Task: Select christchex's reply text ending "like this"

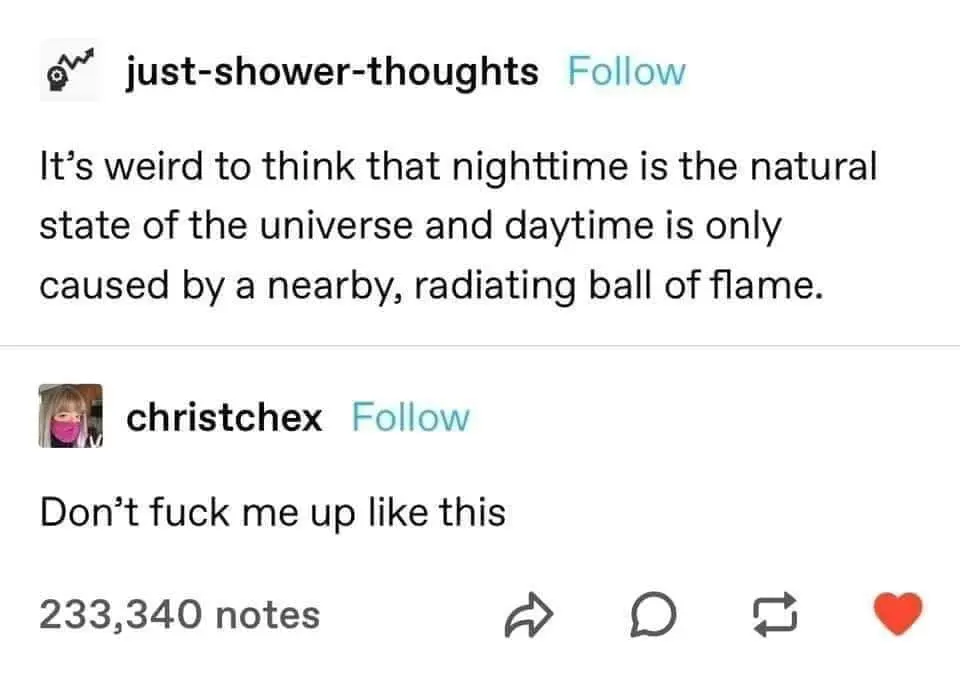Action: pyautogui.click(x=273, y=512)
